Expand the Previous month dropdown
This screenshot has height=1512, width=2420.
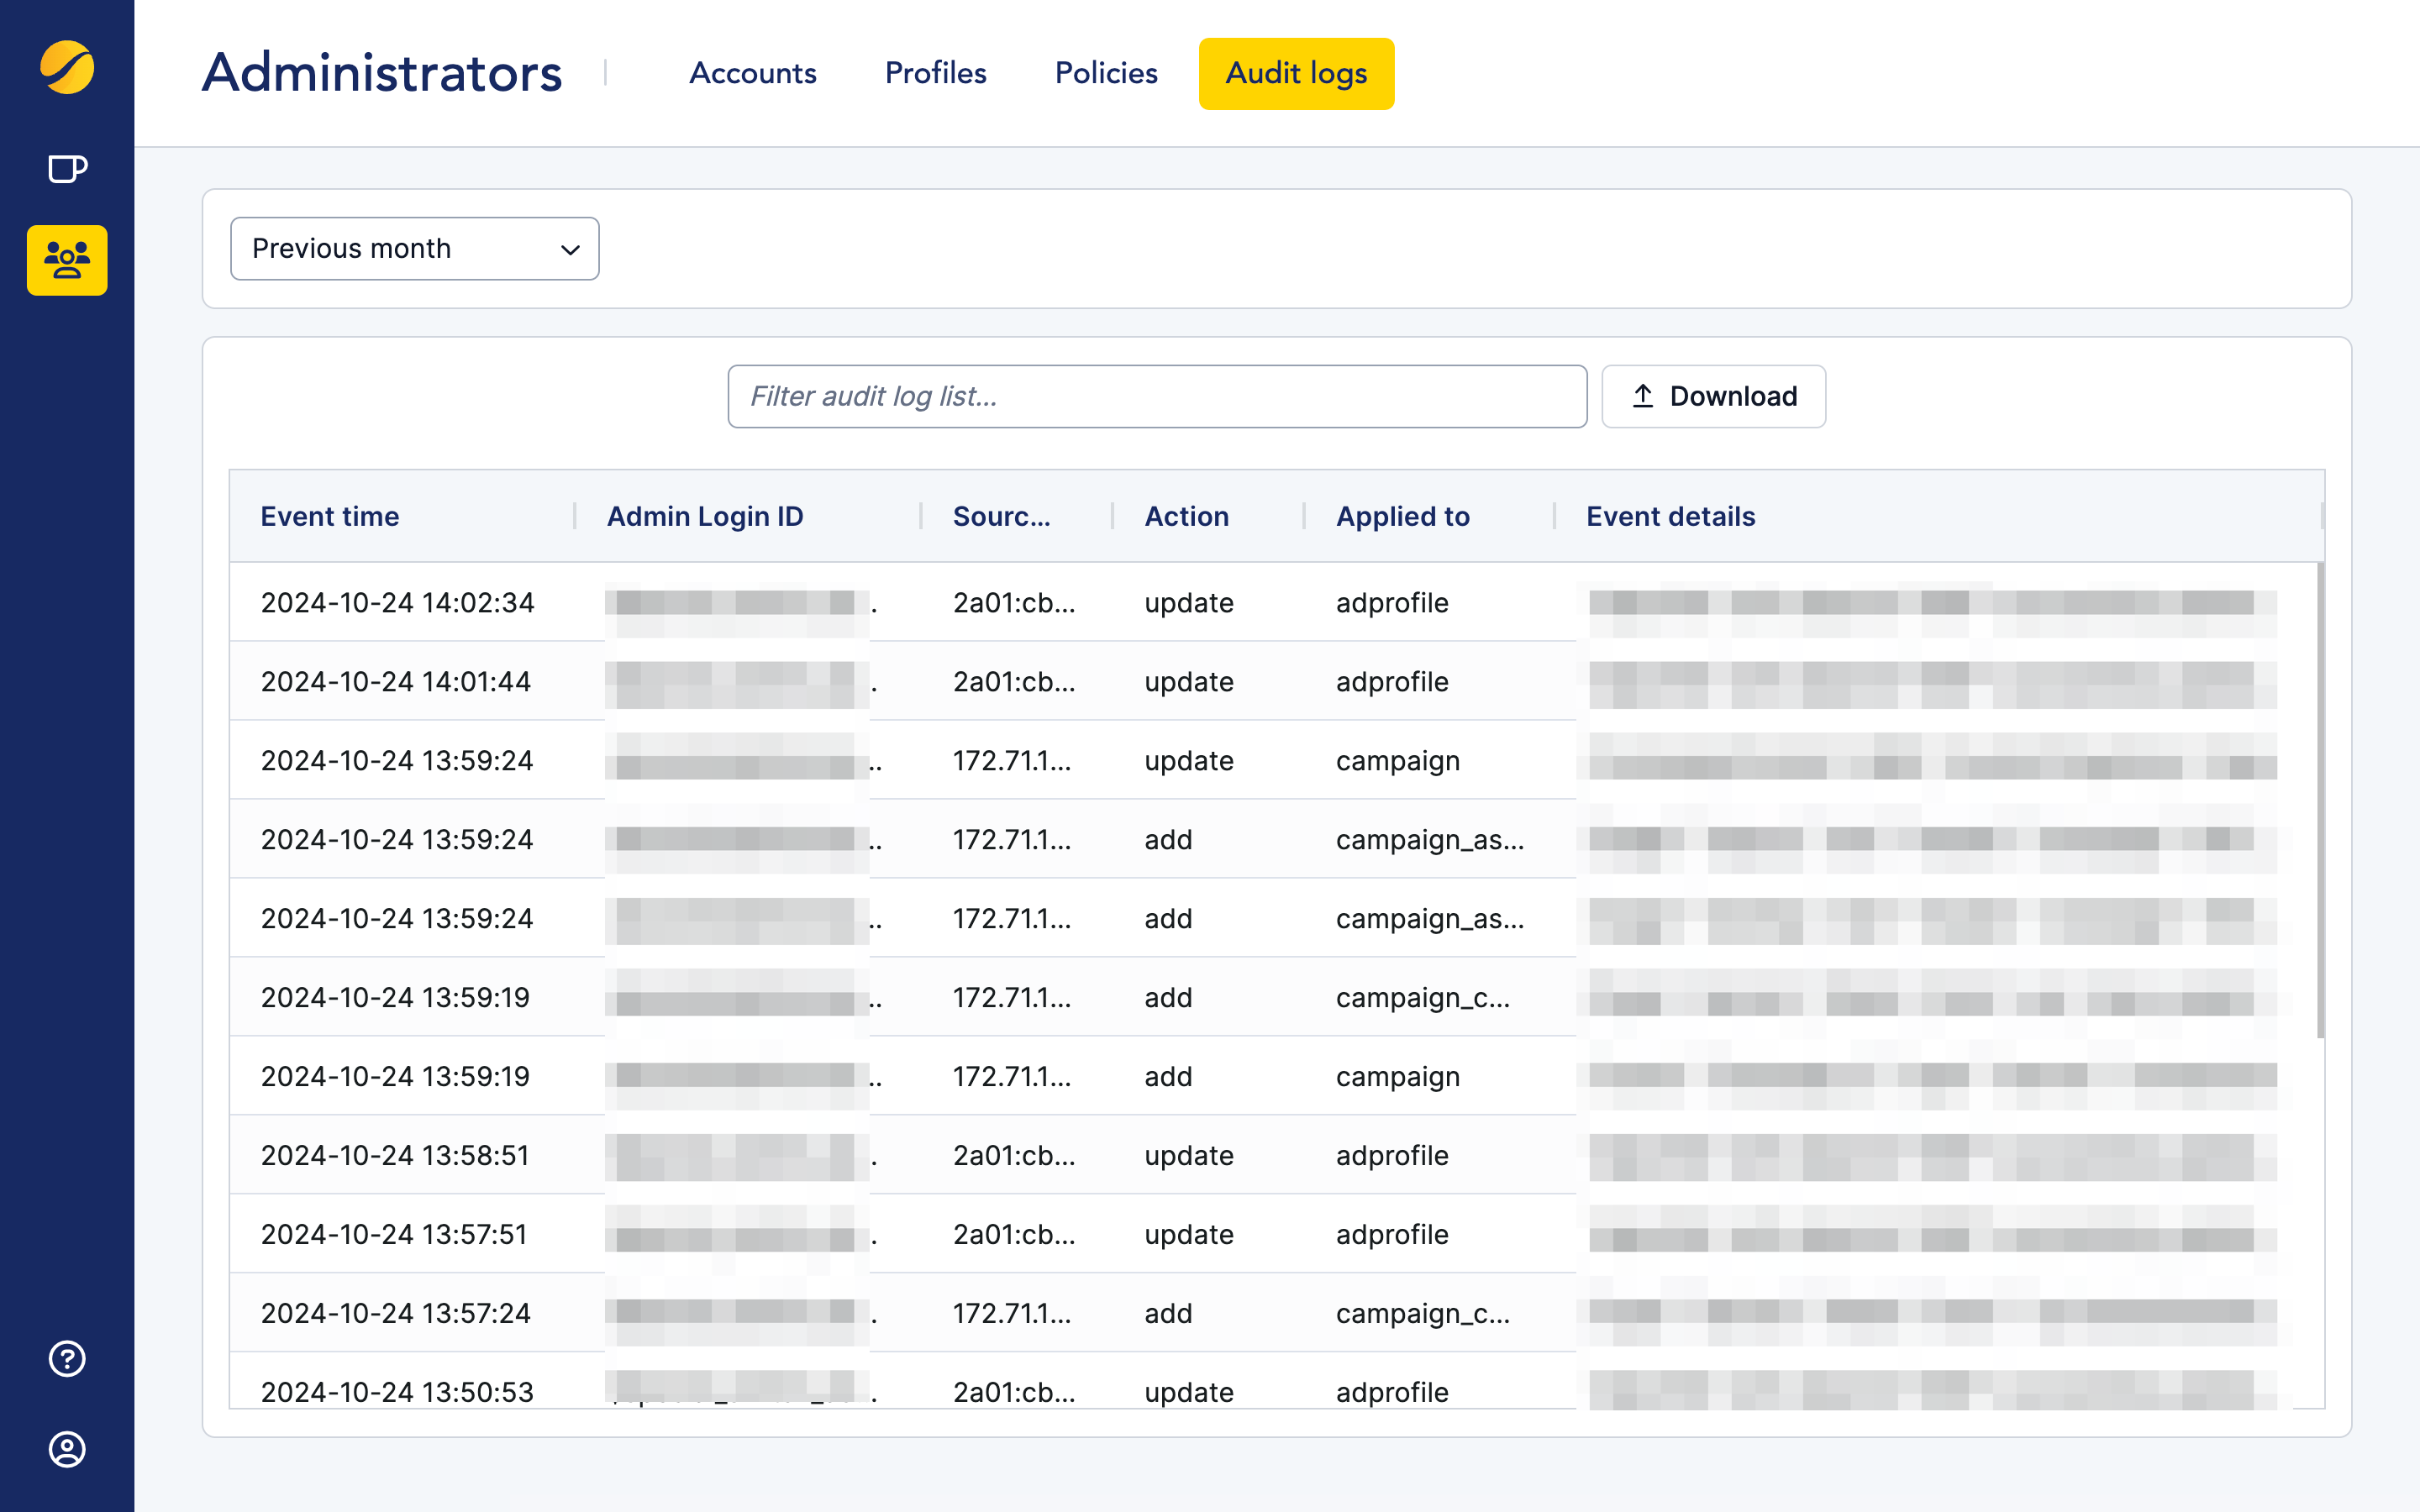coord(414,248)
